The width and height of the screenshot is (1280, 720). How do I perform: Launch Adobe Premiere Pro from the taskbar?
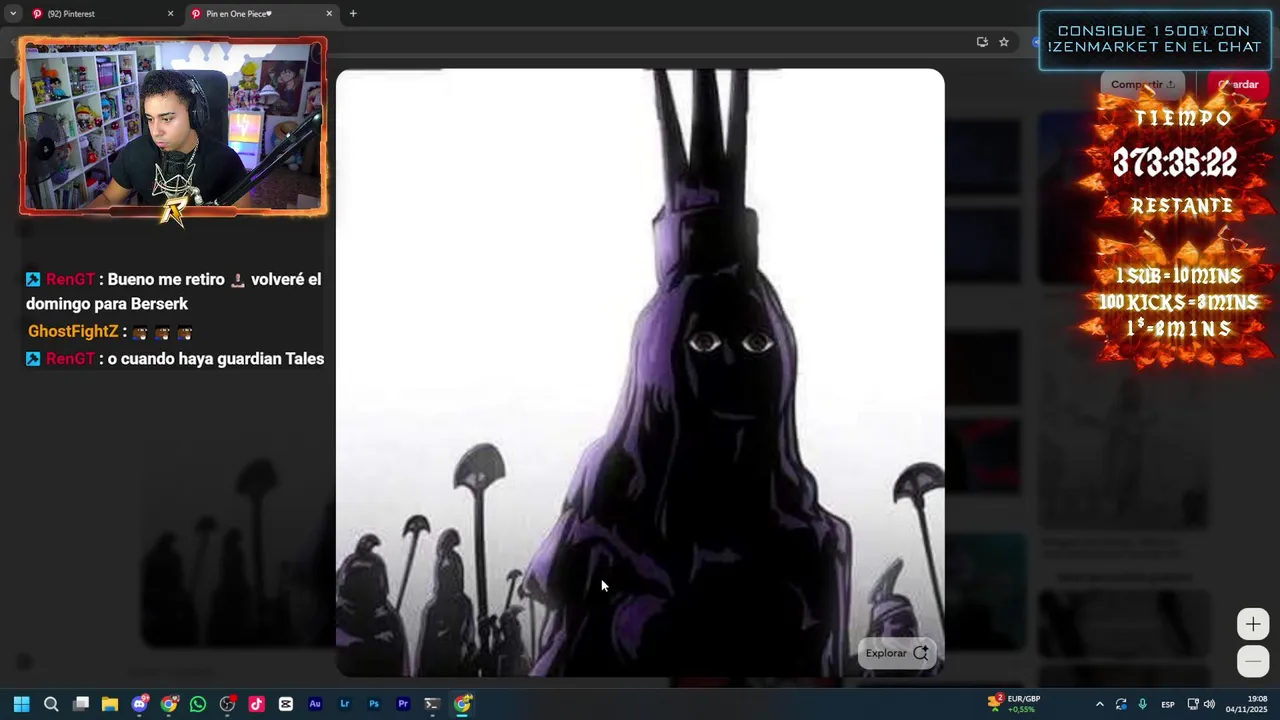click(x=403, y=704)
